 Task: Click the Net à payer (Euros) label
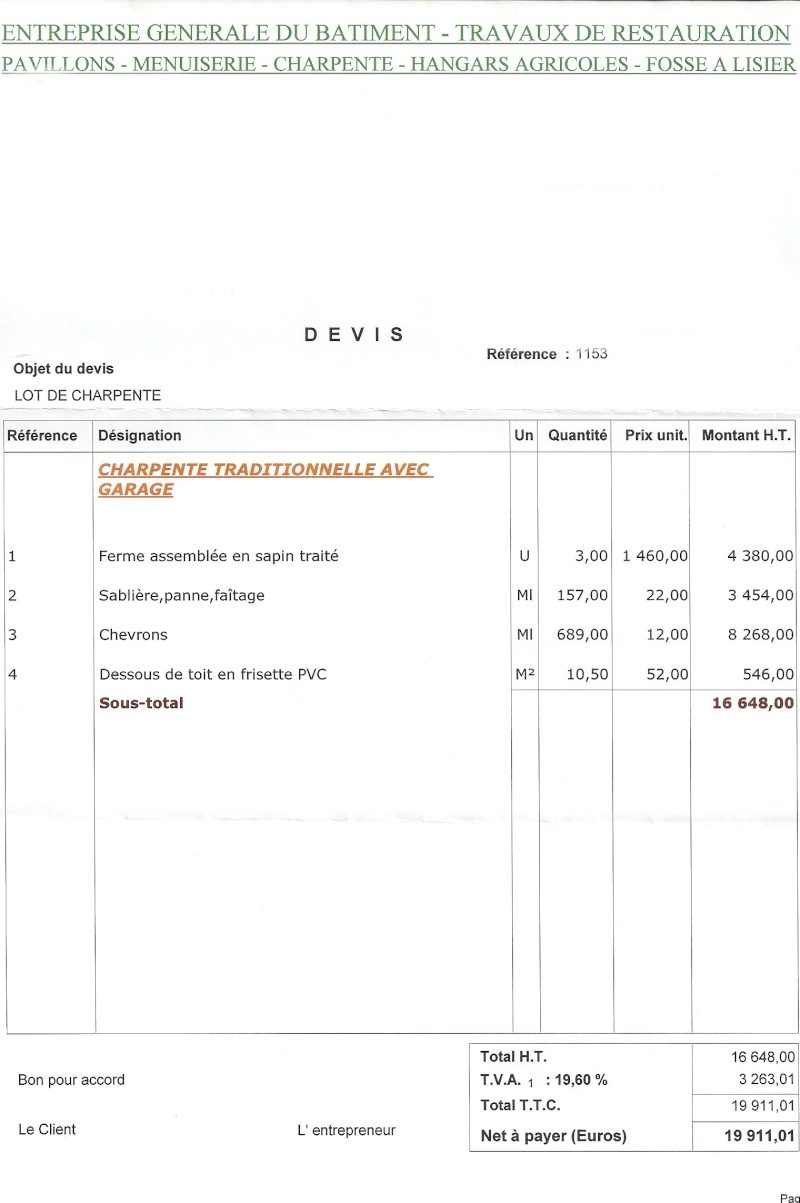[x=553, y=1136]
